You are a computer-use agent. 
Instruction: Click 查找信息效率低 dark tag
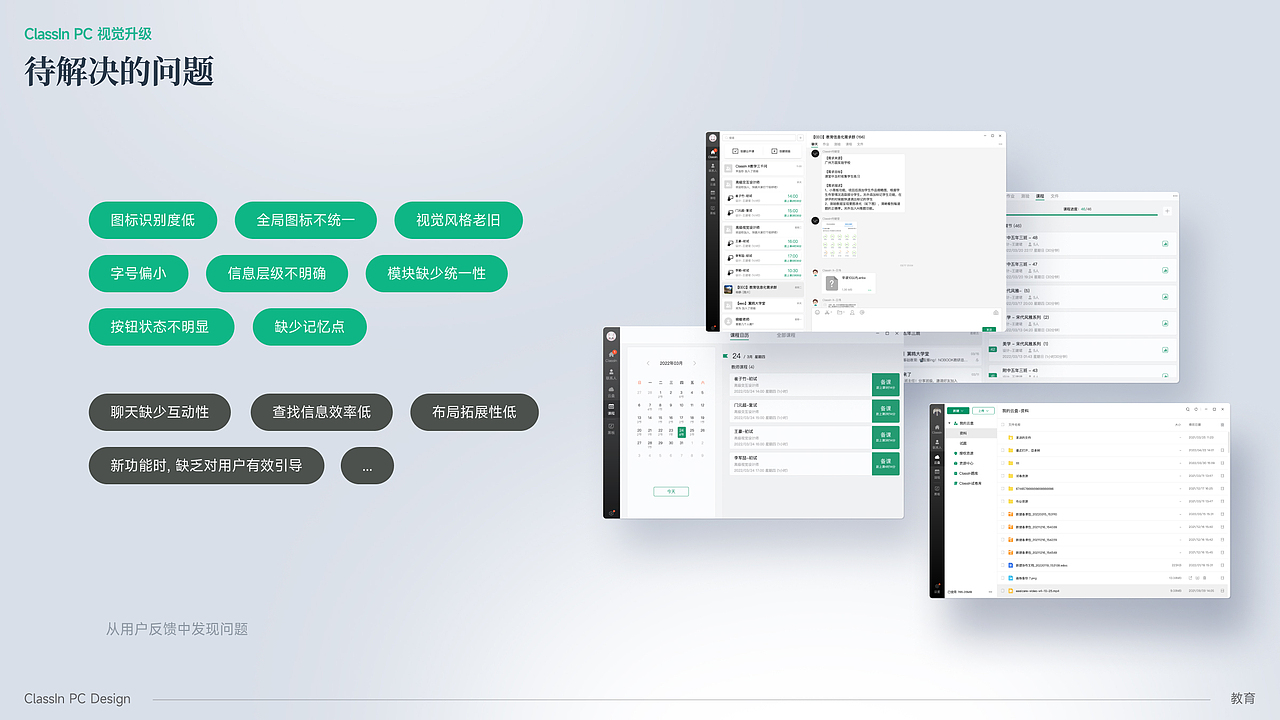(322, 412)
